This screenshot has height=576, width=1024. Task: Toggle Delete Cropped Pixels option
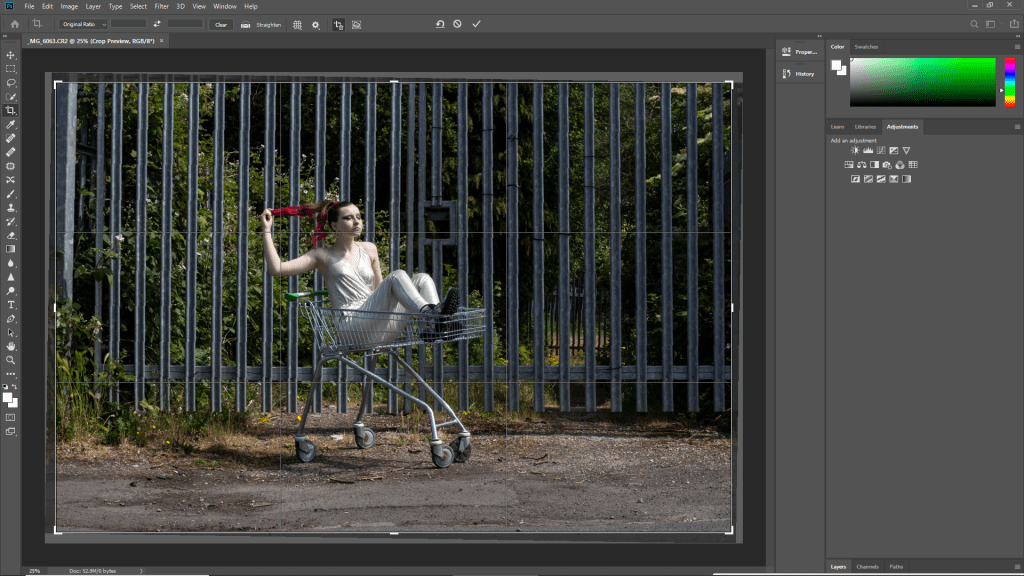[x=338, y=24]
